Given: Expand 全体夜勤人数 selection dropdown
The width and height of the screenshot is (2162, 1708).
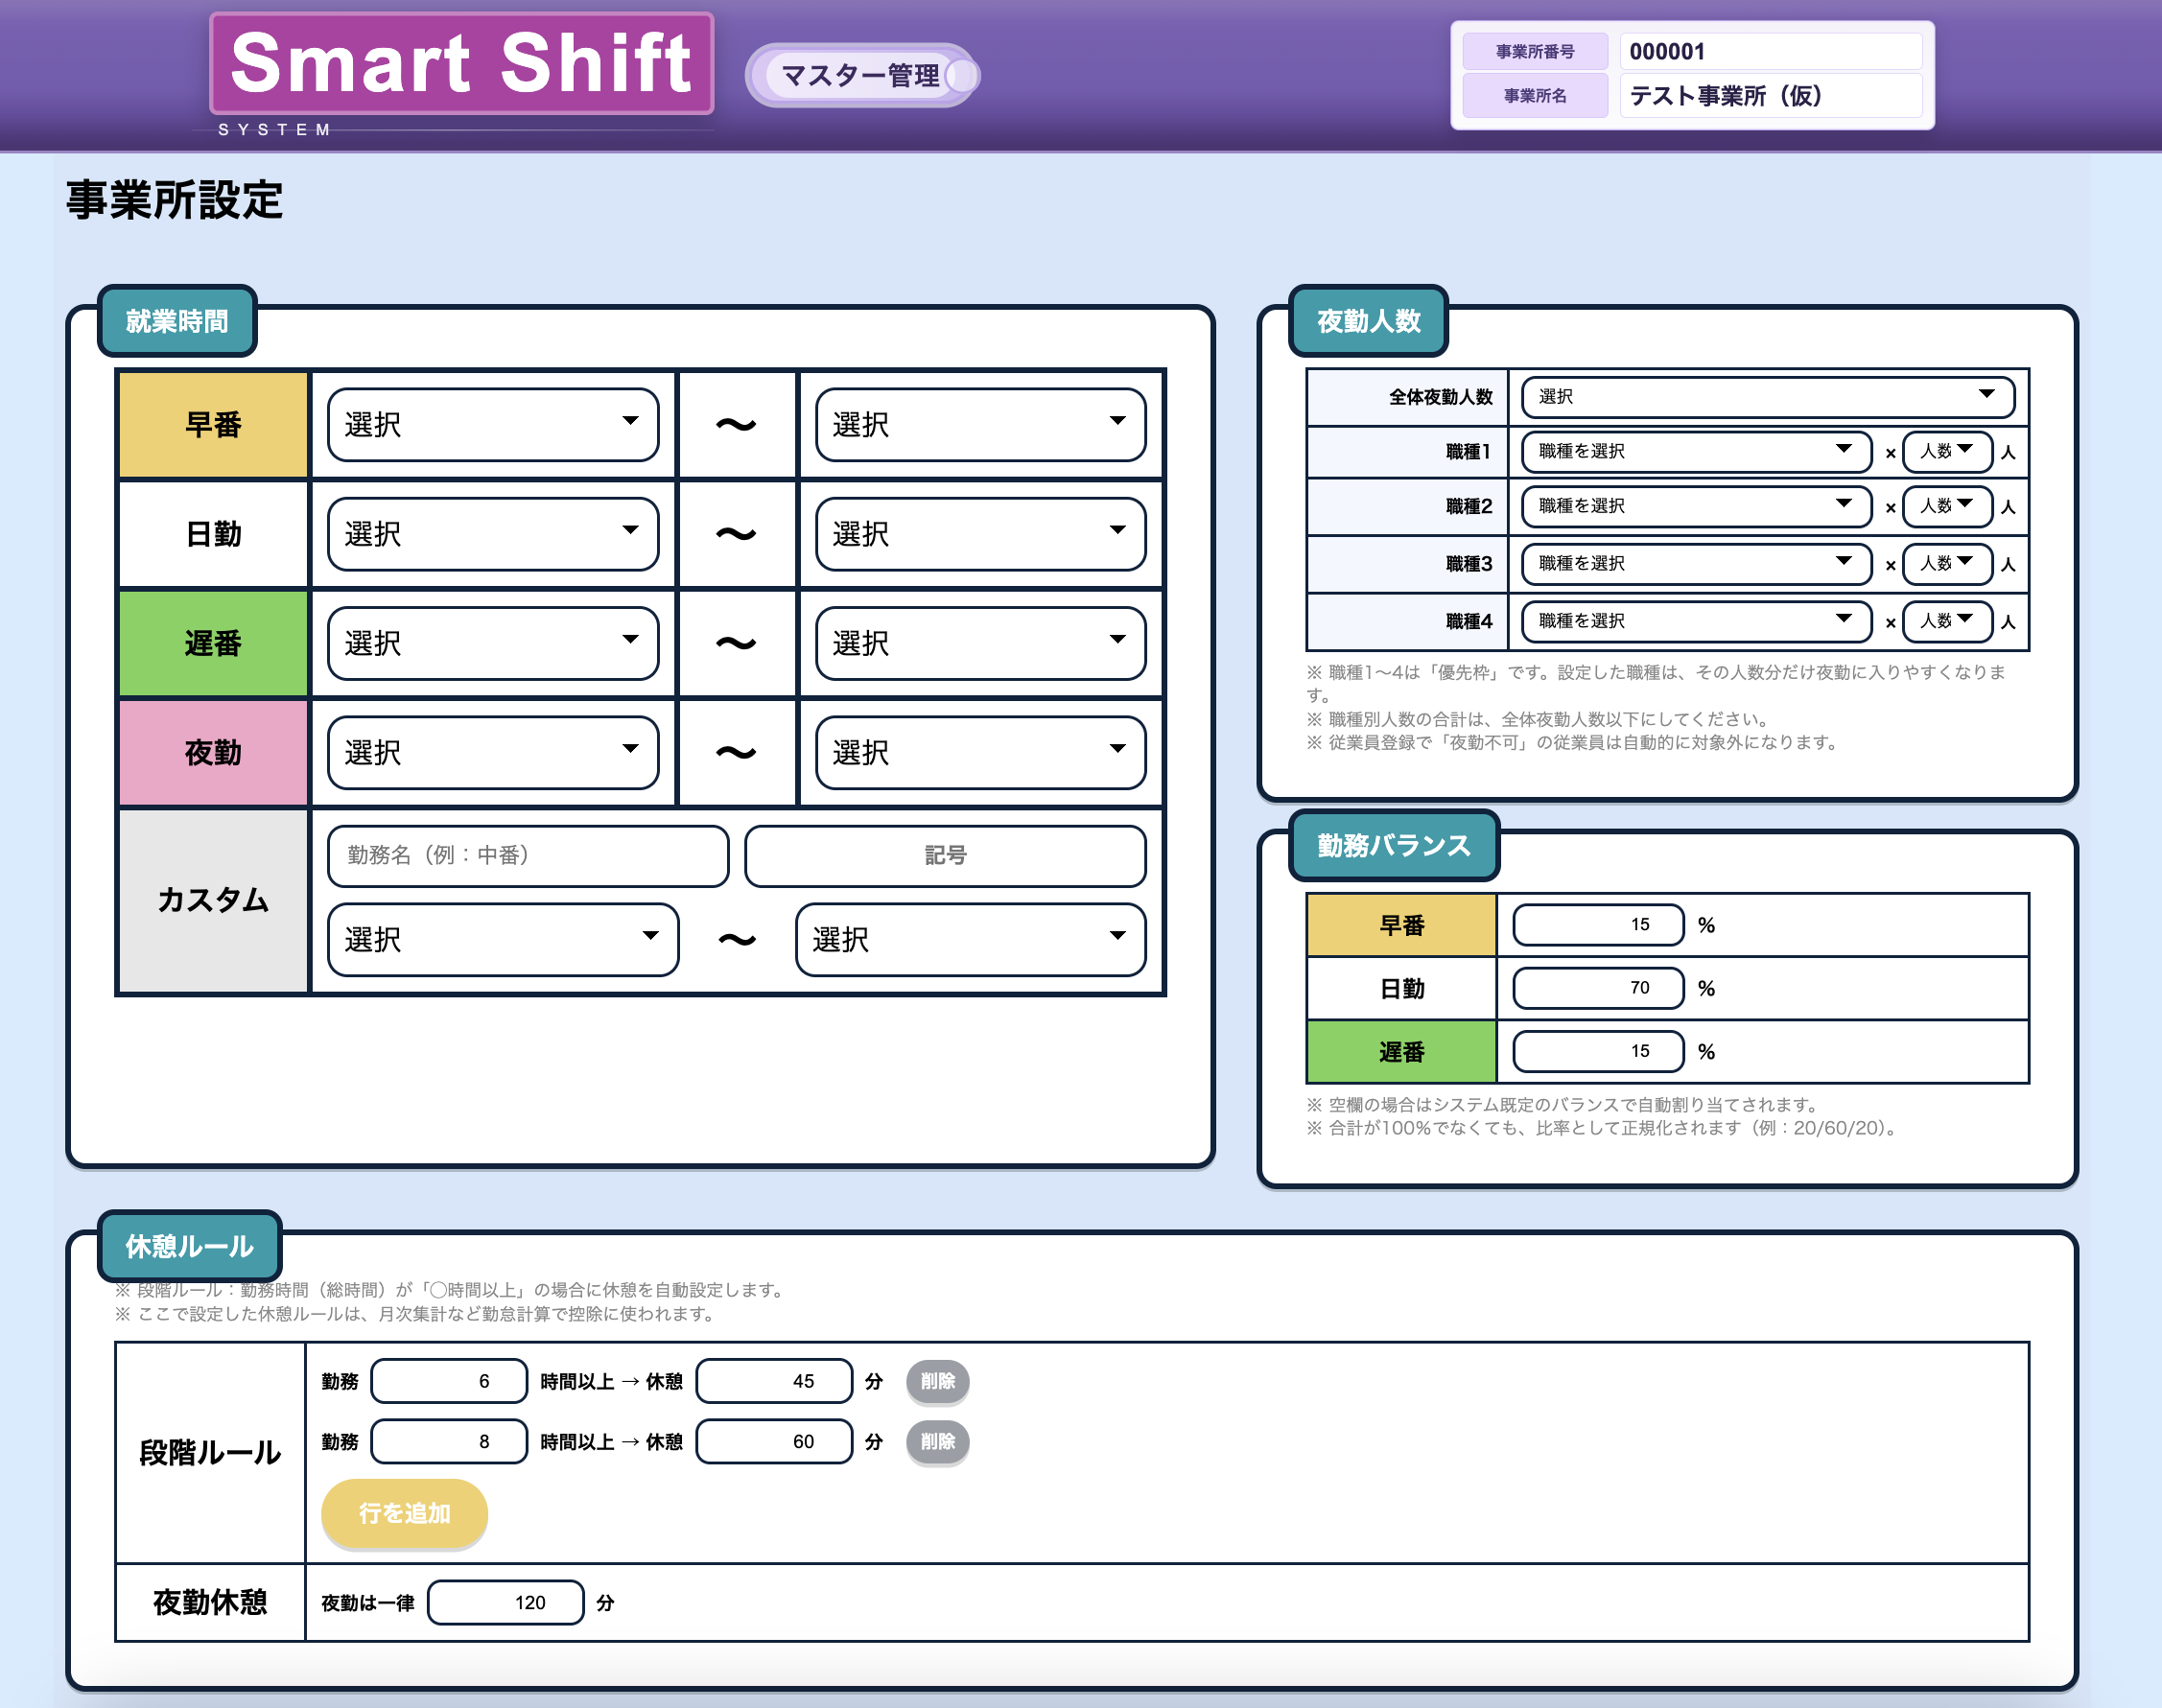Looking at the screenshot, I should [x=1766, y=396].
